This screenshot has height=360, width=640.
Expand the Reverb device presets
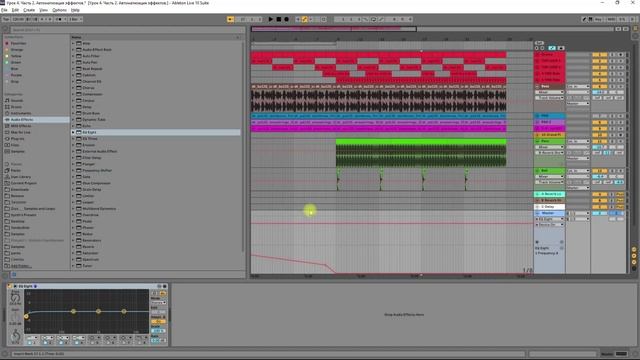[x=73, y=247]
